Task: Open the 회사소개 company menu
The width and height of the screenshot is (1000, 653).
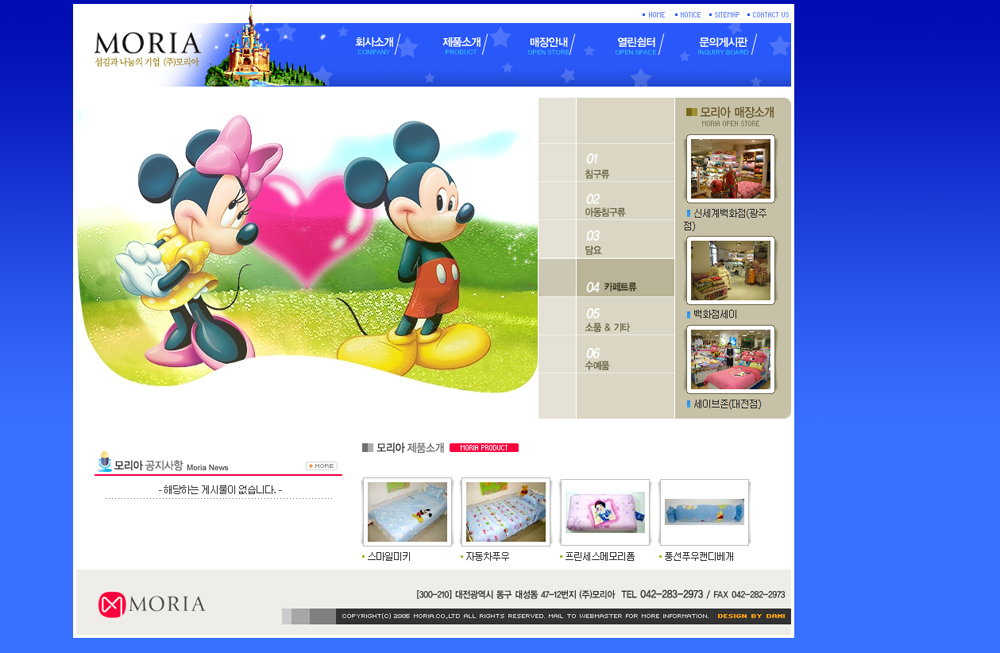Action: pos(375,44)
